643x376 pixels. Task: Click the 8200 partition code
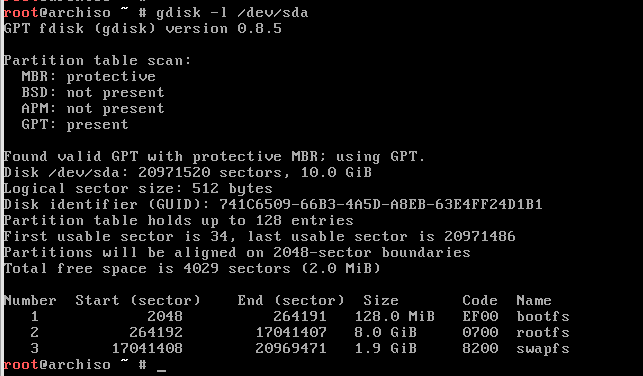pyautogui.click(x=480, y=348)
